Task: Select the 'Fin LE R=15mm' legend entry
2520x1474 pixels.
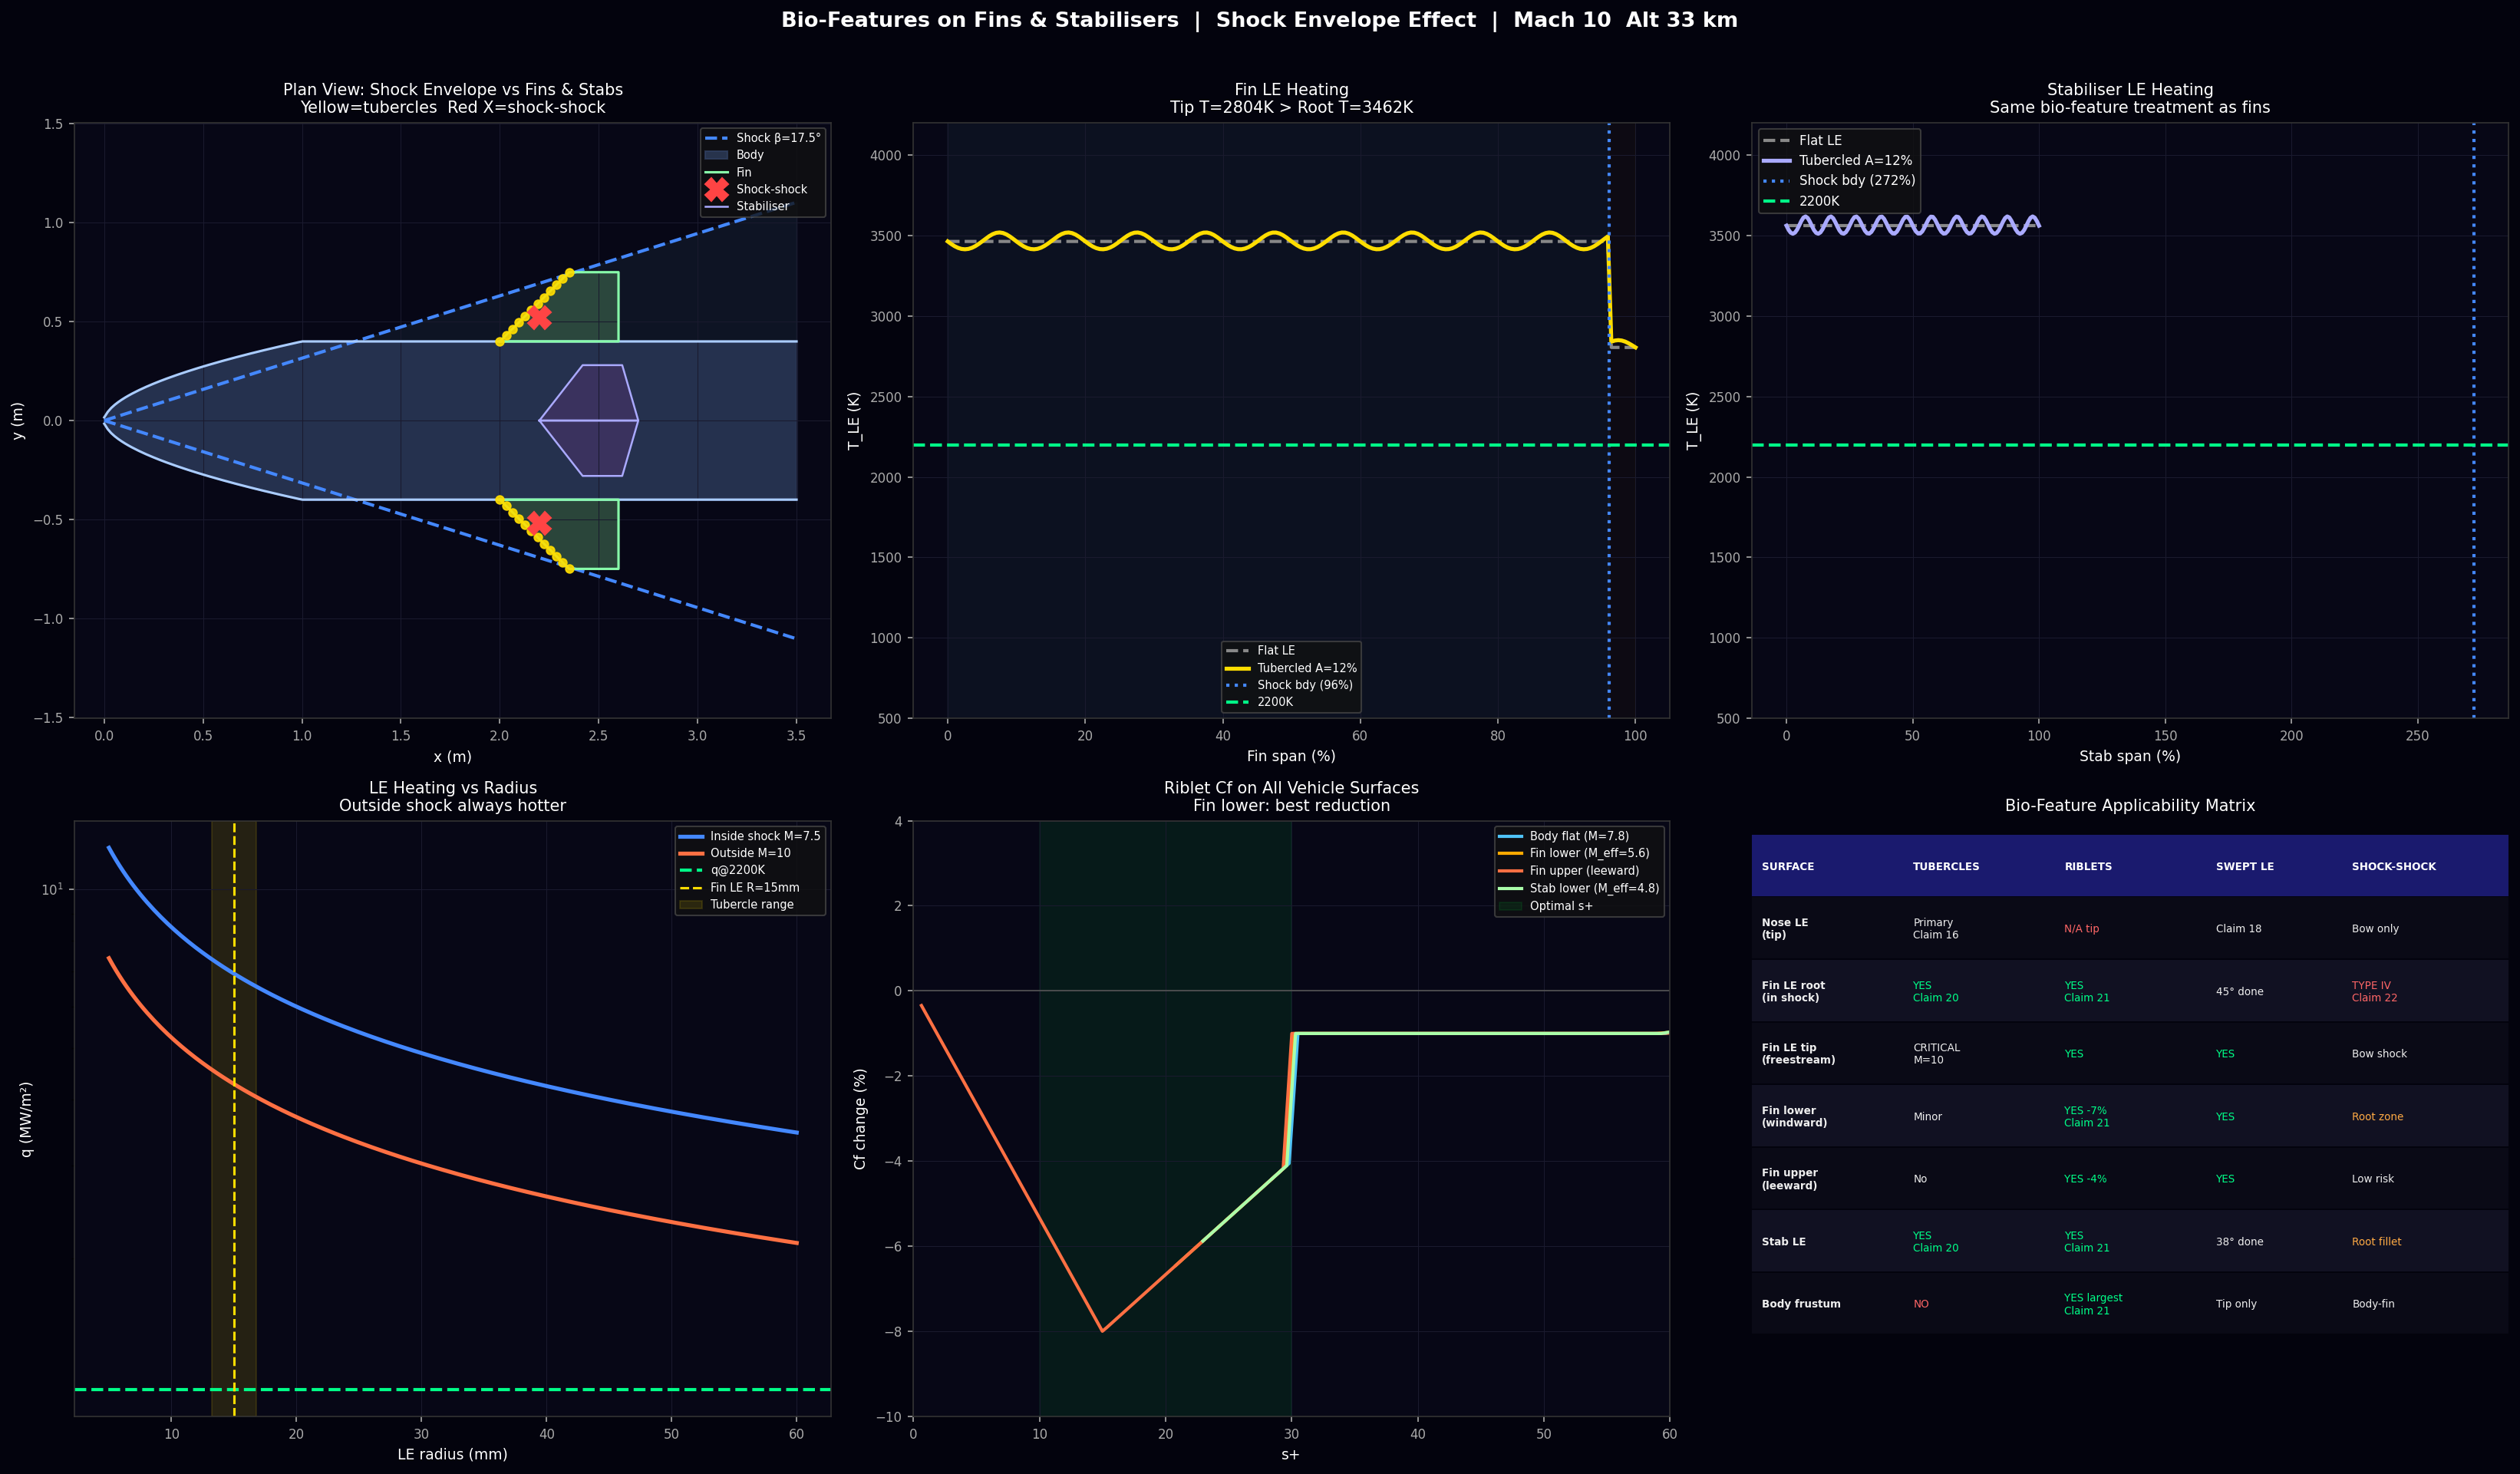Action: point(740,887)
